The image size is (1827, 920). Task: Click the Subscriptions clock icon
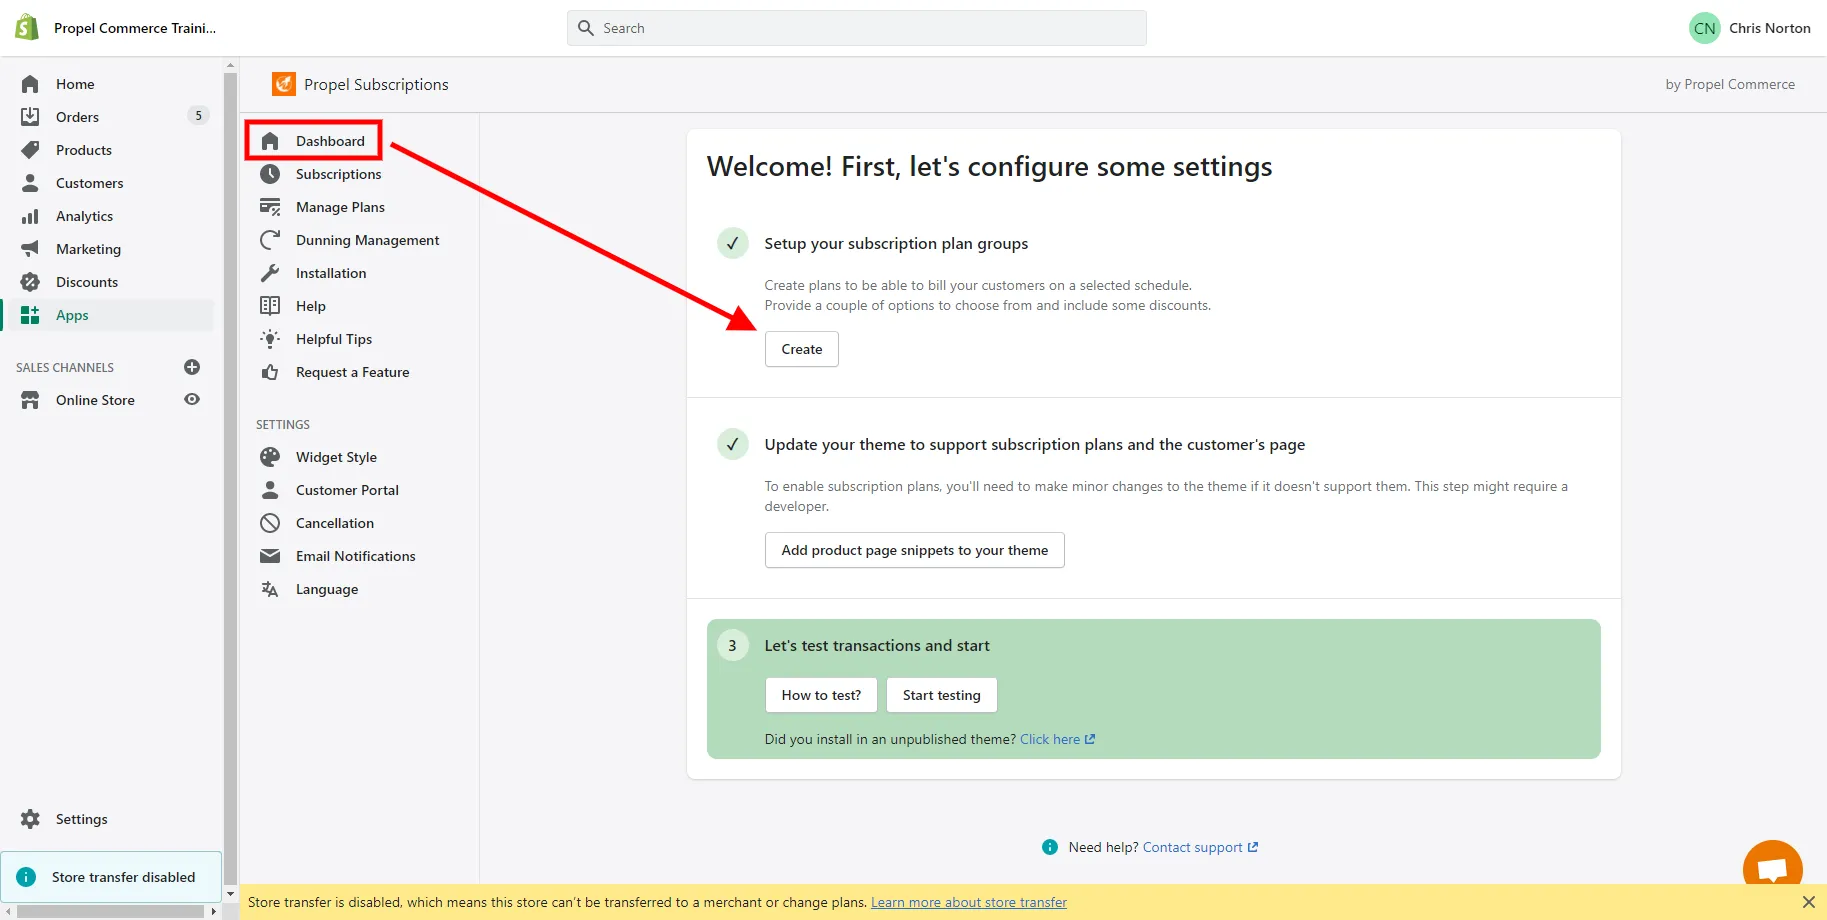tap(270, 174)
